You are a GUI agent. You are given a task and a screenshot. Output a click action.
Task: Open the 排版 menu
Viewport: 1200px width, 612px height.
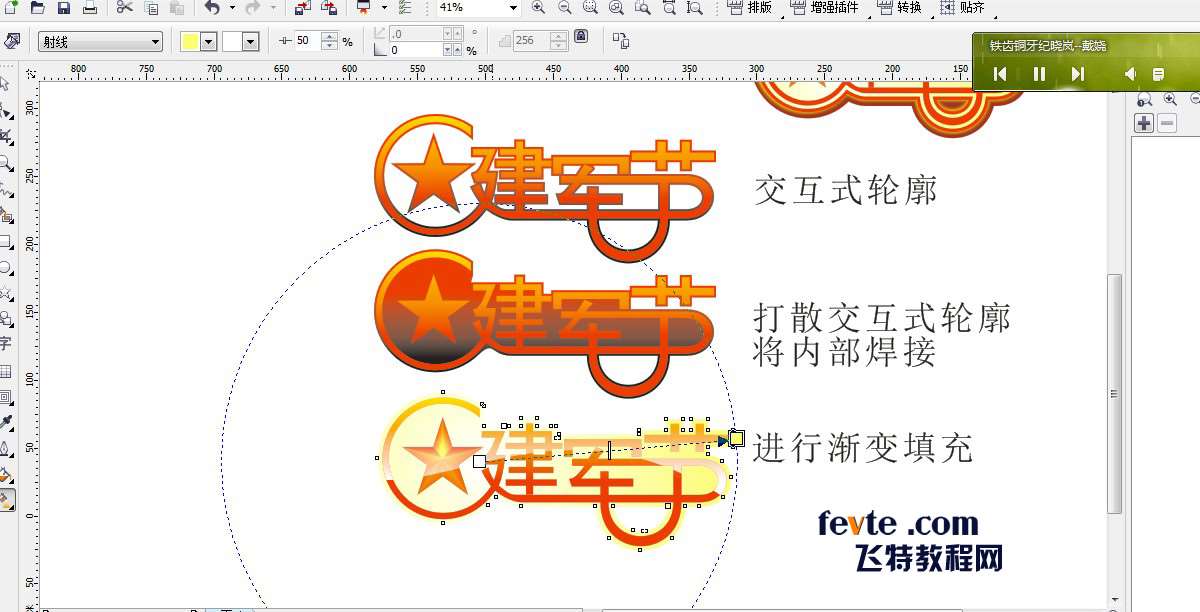pyautogui.click(x=752, y=8)
